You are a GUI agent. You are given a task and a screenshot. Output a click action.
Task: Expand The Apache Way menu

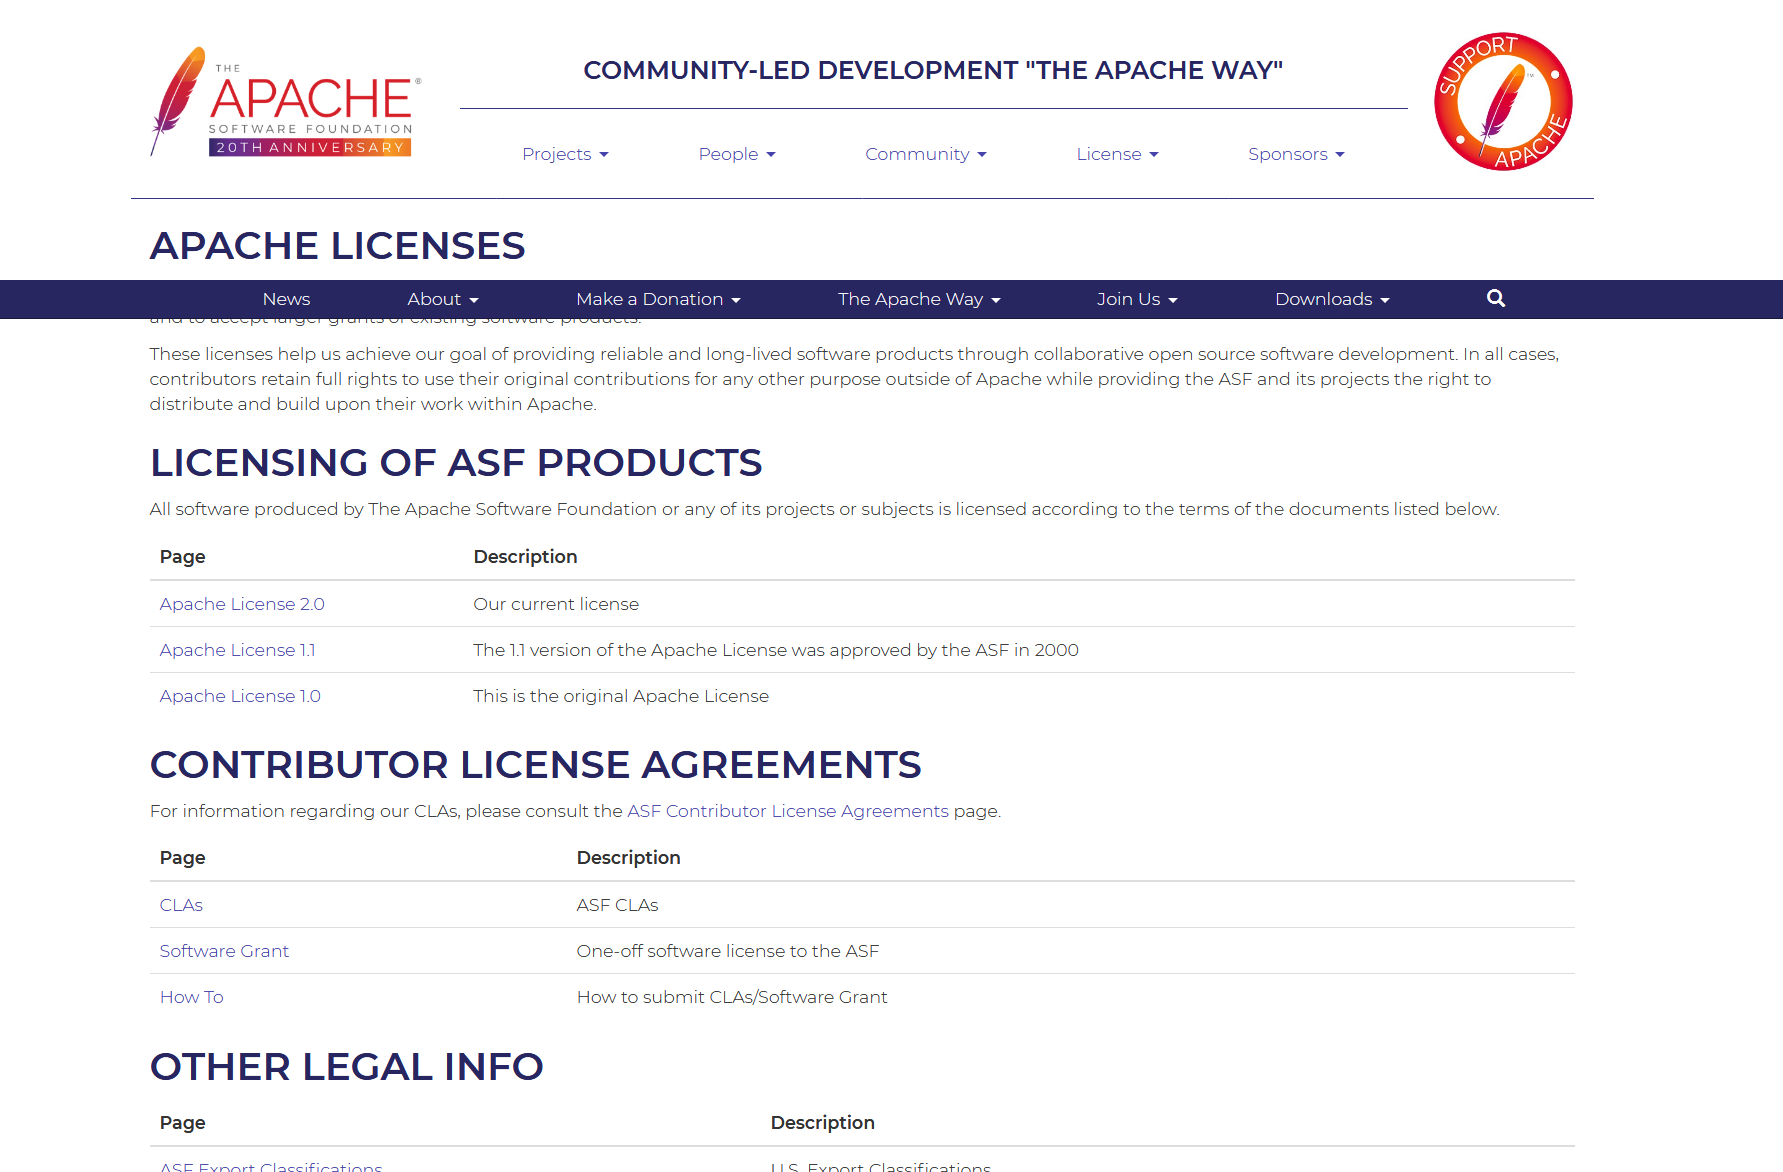click(919, 299)
